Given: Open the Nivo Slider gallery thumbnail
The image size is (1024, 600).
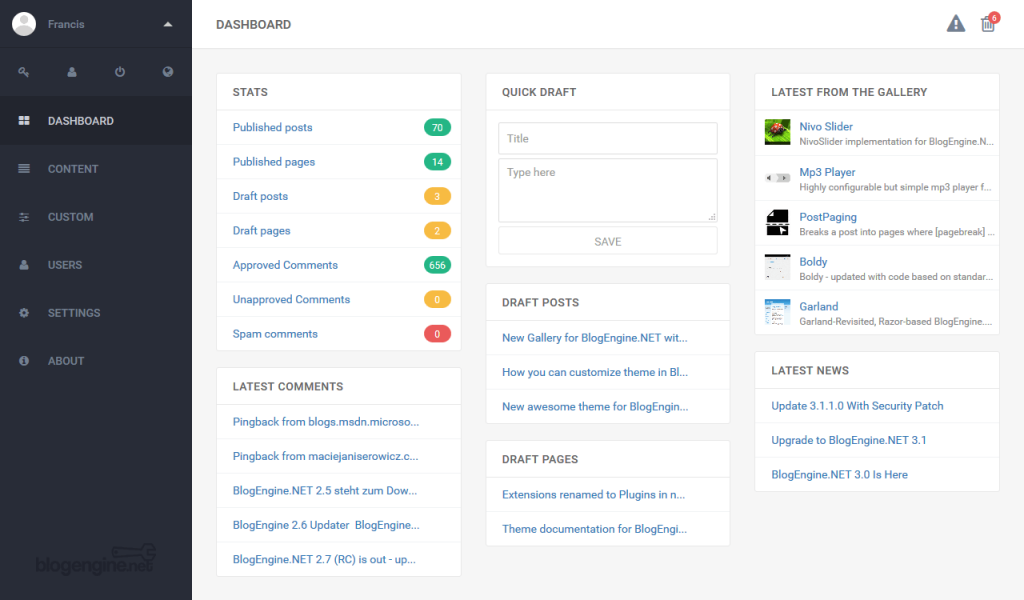Looking at the screenshot, I should point(777,132).
